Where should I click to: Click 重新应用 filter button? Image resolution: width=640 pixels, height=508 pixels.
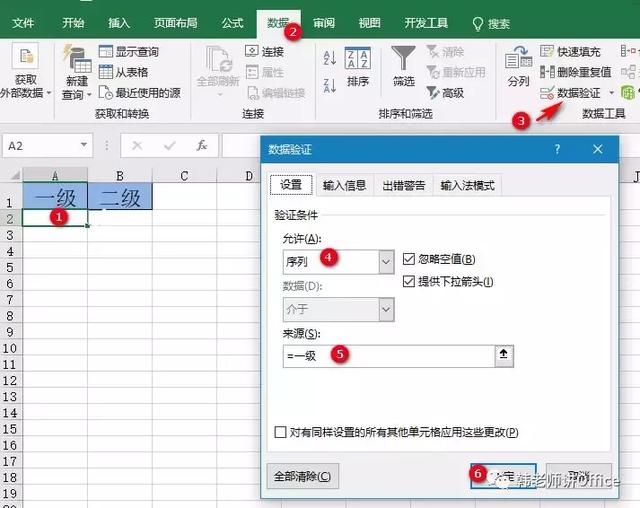tap(456, 72)
